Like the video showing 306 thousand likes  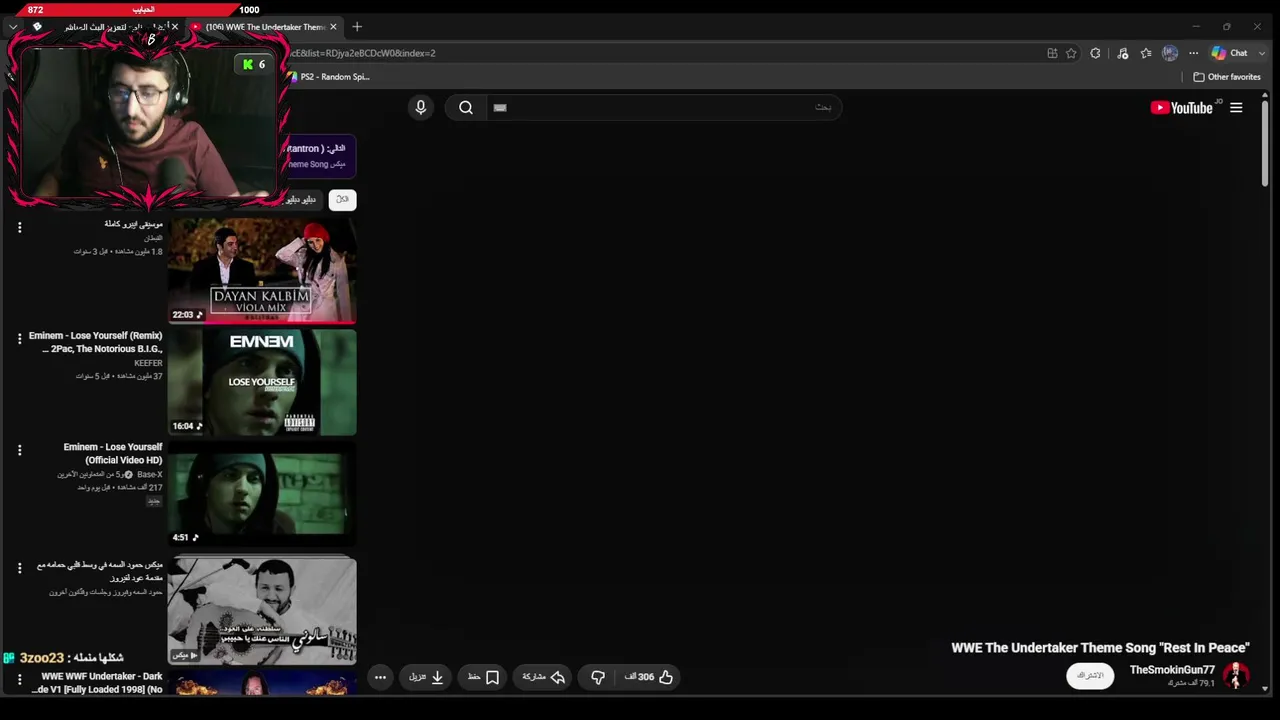pos(649,677)
